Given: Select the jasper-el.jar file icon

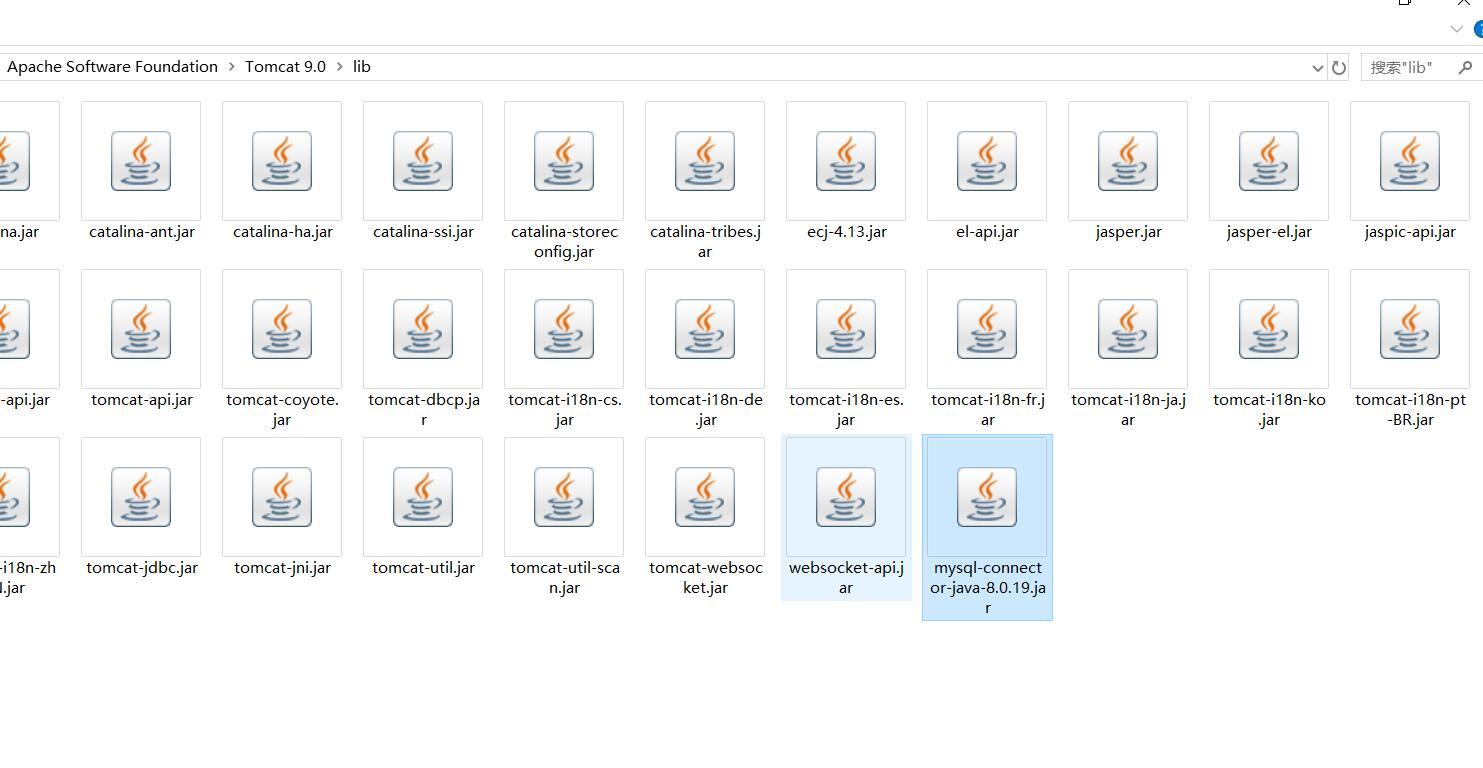Looking at the screenshot, I should click(1269, 160).
